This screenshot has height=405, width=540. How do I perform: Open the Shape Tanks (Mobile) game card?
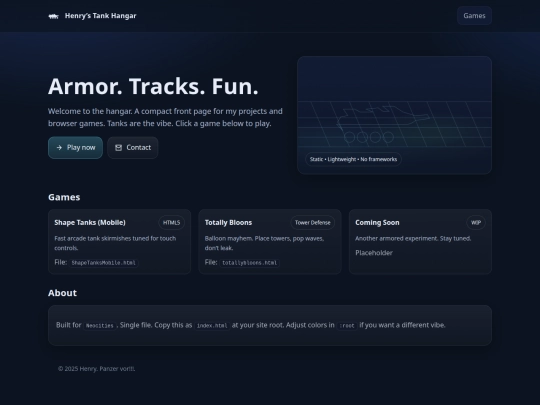click(x=120, y=242)
